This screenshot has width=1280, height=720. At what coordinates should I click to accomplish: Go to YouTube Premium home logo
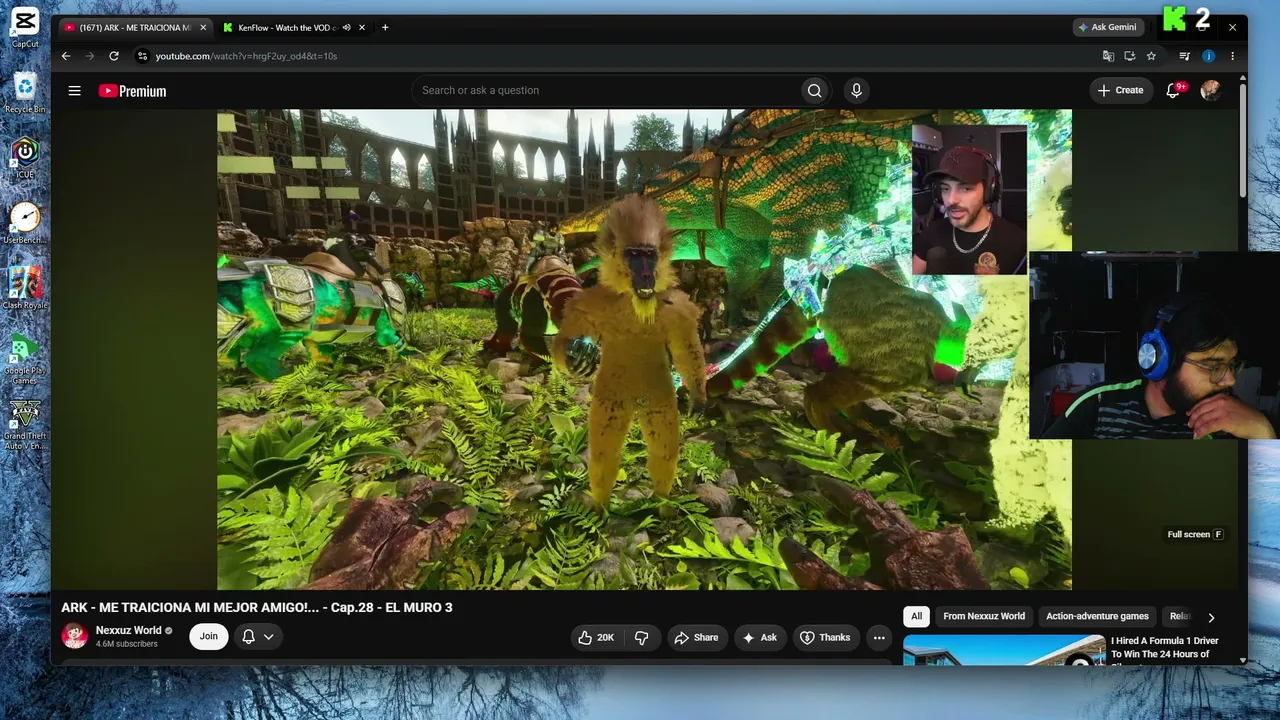[x=133, y=91]
